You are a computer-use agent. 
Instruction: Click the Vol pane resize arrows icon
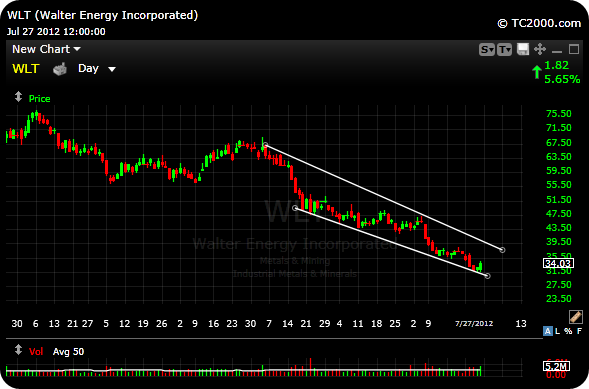[18, 350]
